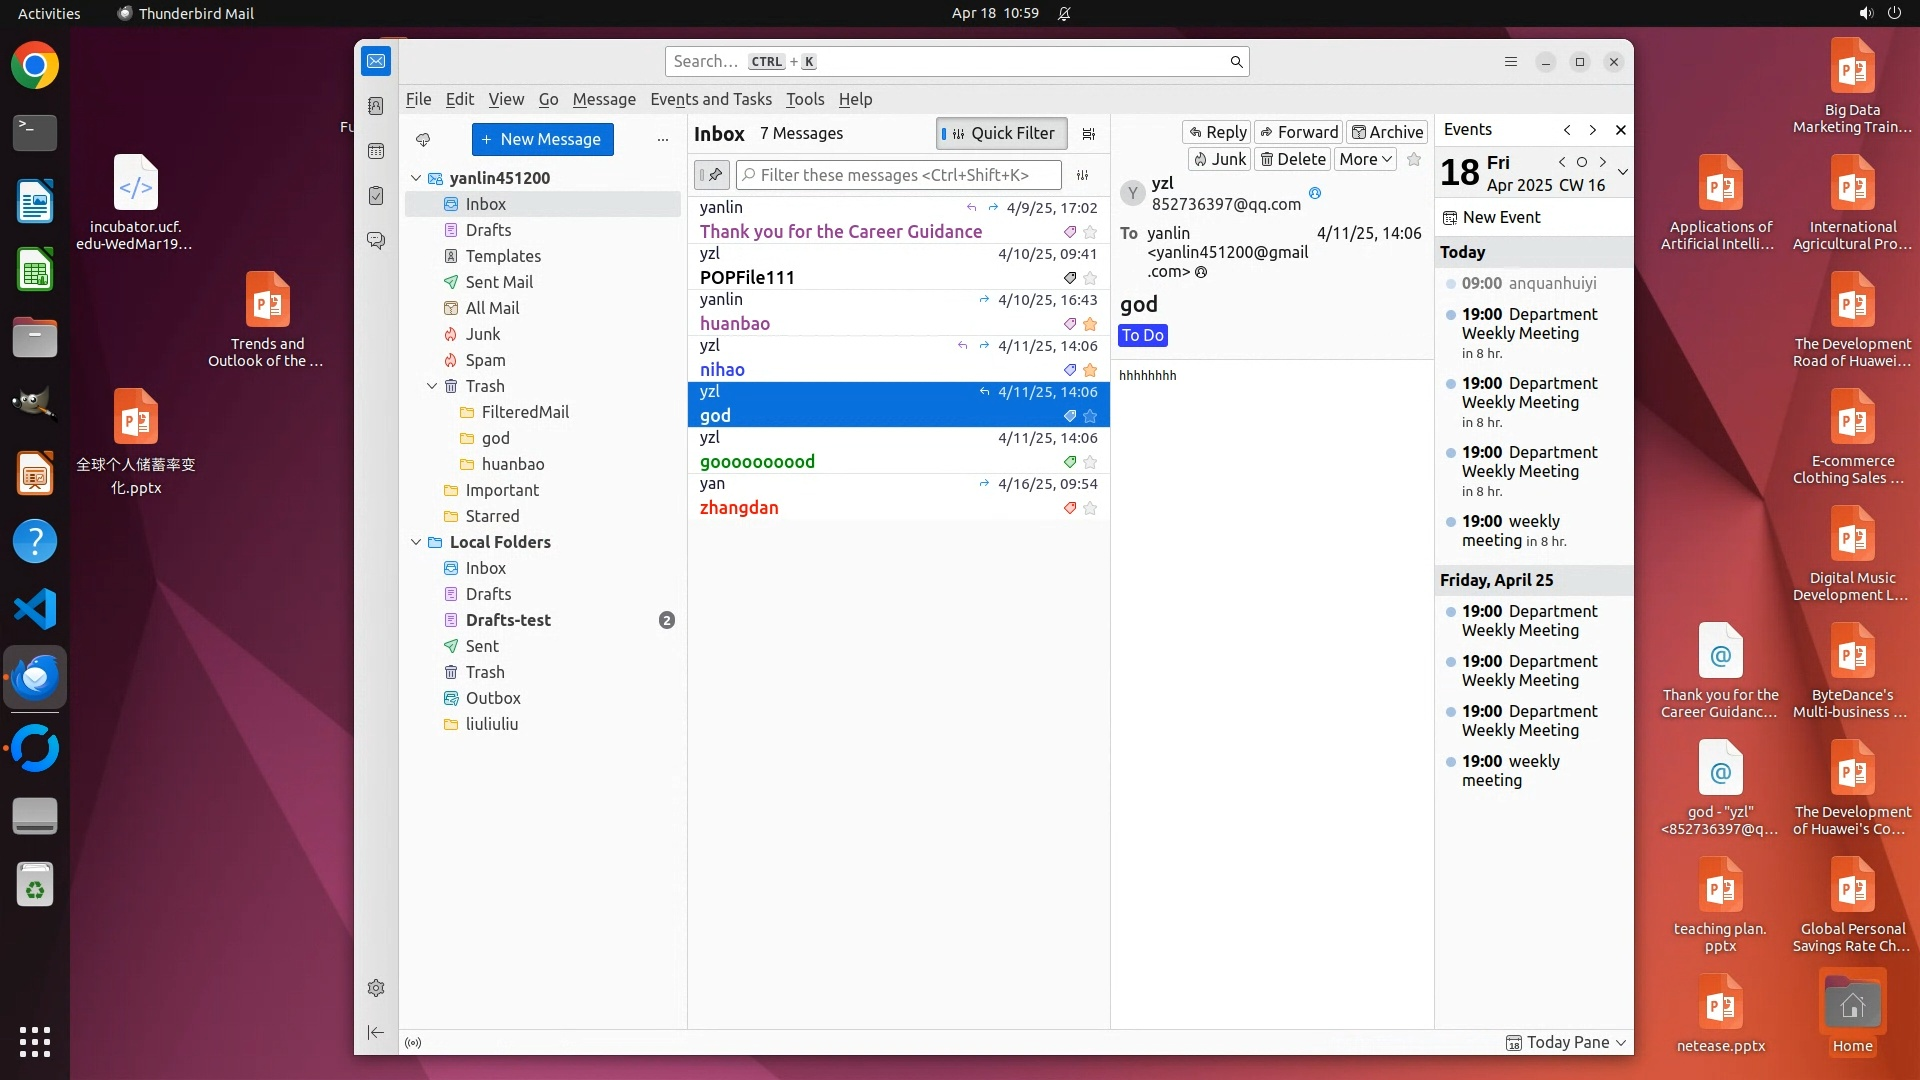Screen dimensions: 1920x1080
Task: Open the Events and Tasks menu
Action: [x=710, y=99]
